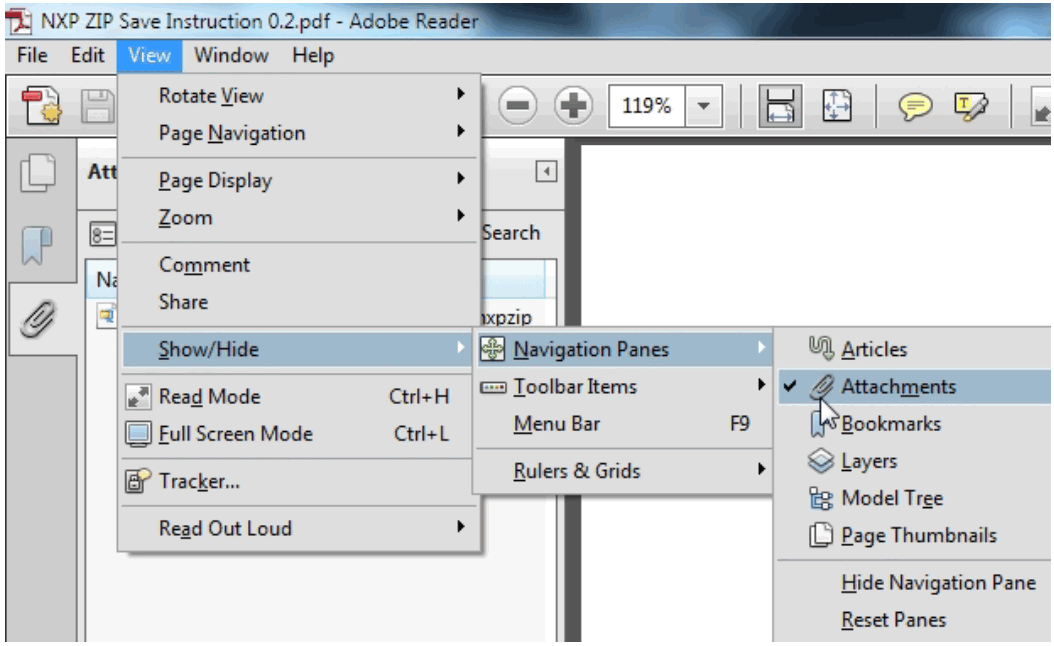Expand the Page Navigation submenu
Image resolution: width=1054 pixels, height=646 pixels.
click(x=460, y=130)
